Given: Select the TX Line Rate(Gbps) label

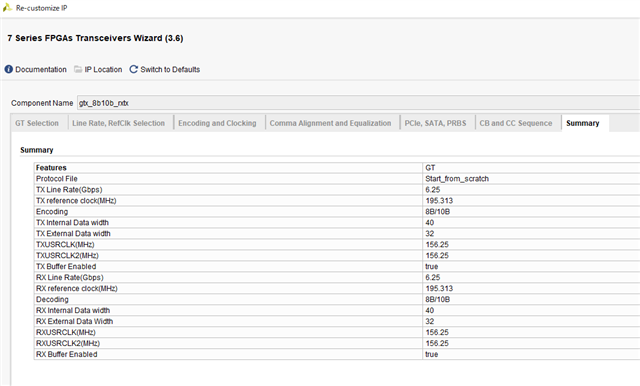Looking at the screenshot, I should [x=69, y=190].
